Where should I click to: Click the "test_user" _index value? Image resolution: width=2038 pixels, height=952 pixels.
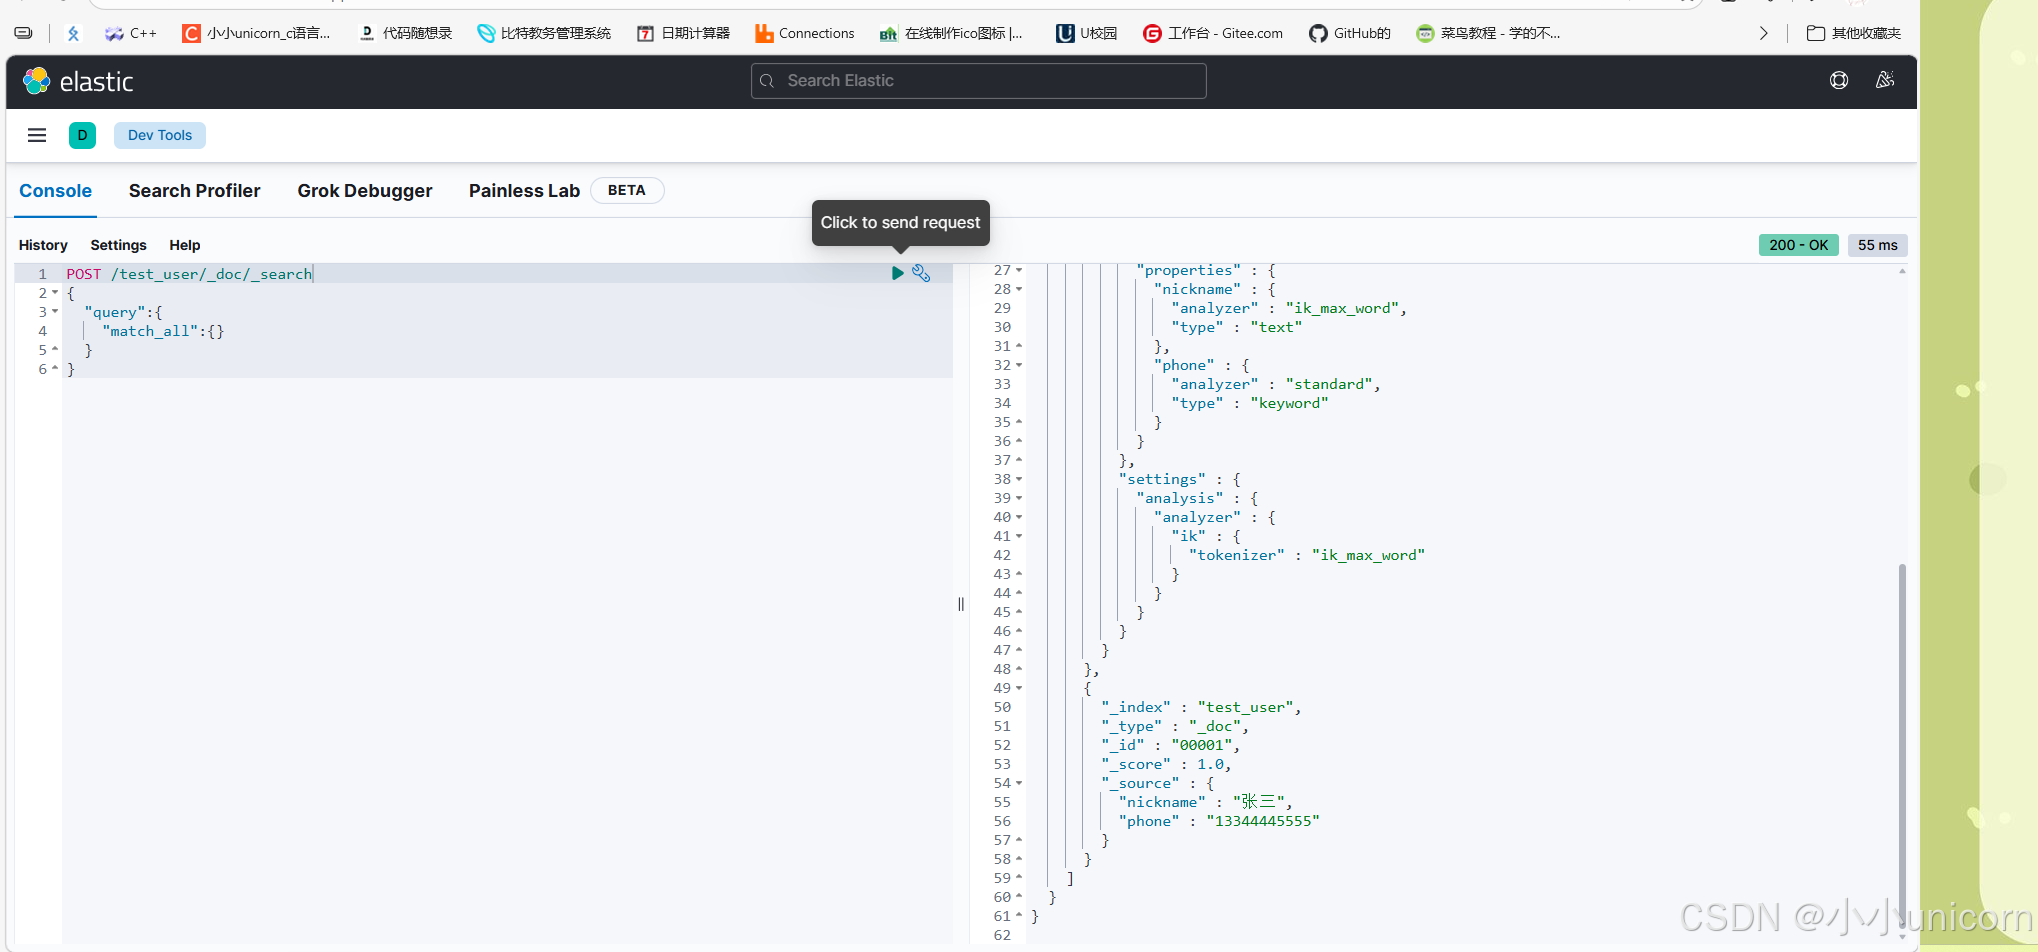point(1246,707)
